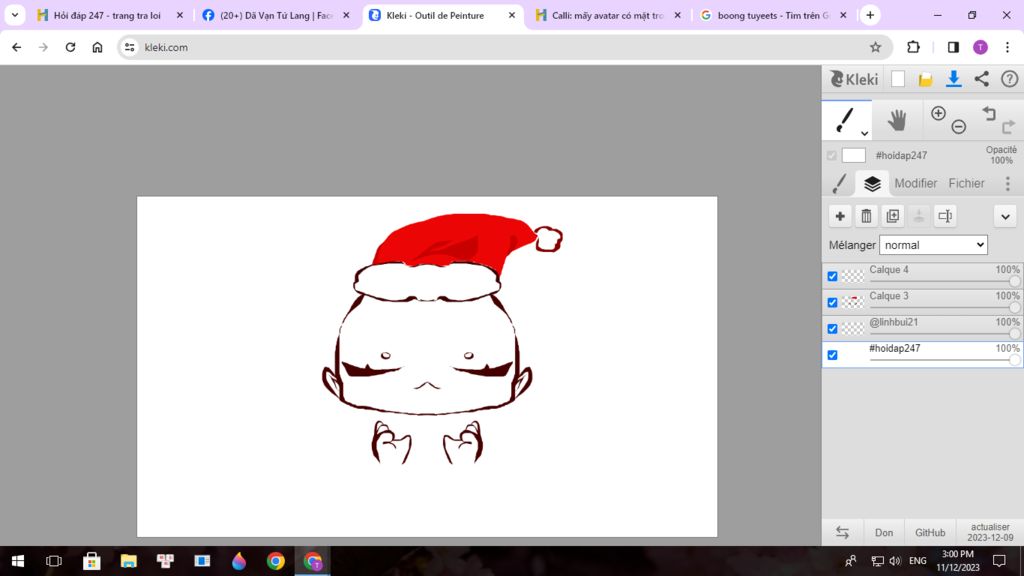Switch to the Facebook tab
Viewport: 1024px width, 576px height.
276,15
